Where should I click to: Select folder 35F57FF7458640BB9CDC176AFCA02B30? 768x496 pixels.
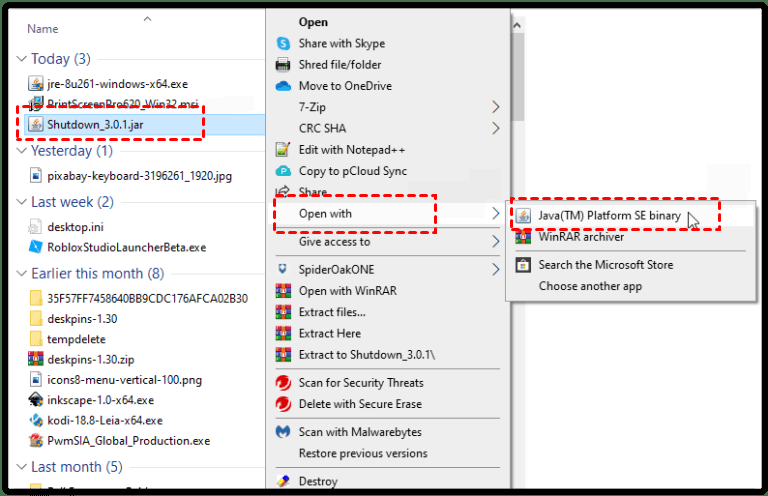click(x=147, y=299)
